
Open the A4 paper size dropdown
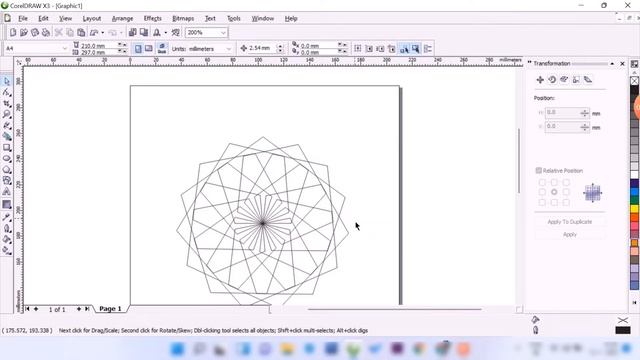click(x=64, y=49)
